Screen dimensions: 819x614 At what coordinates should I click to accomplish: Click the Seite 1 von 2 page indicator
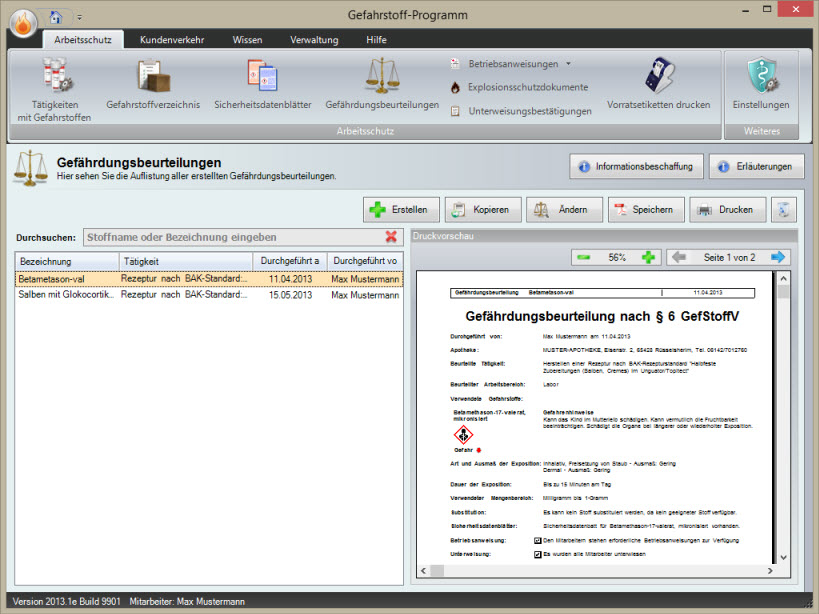click(x=729, y=257)
